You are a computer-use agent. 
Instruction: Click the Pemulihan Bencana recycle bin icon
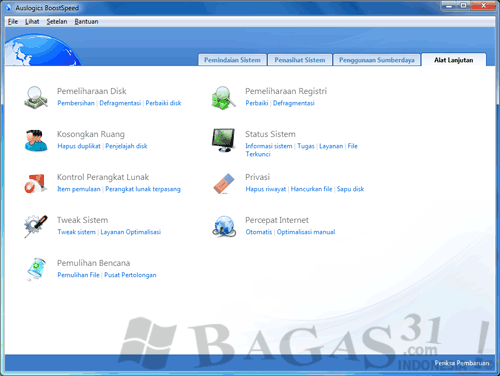pos(36,269)
